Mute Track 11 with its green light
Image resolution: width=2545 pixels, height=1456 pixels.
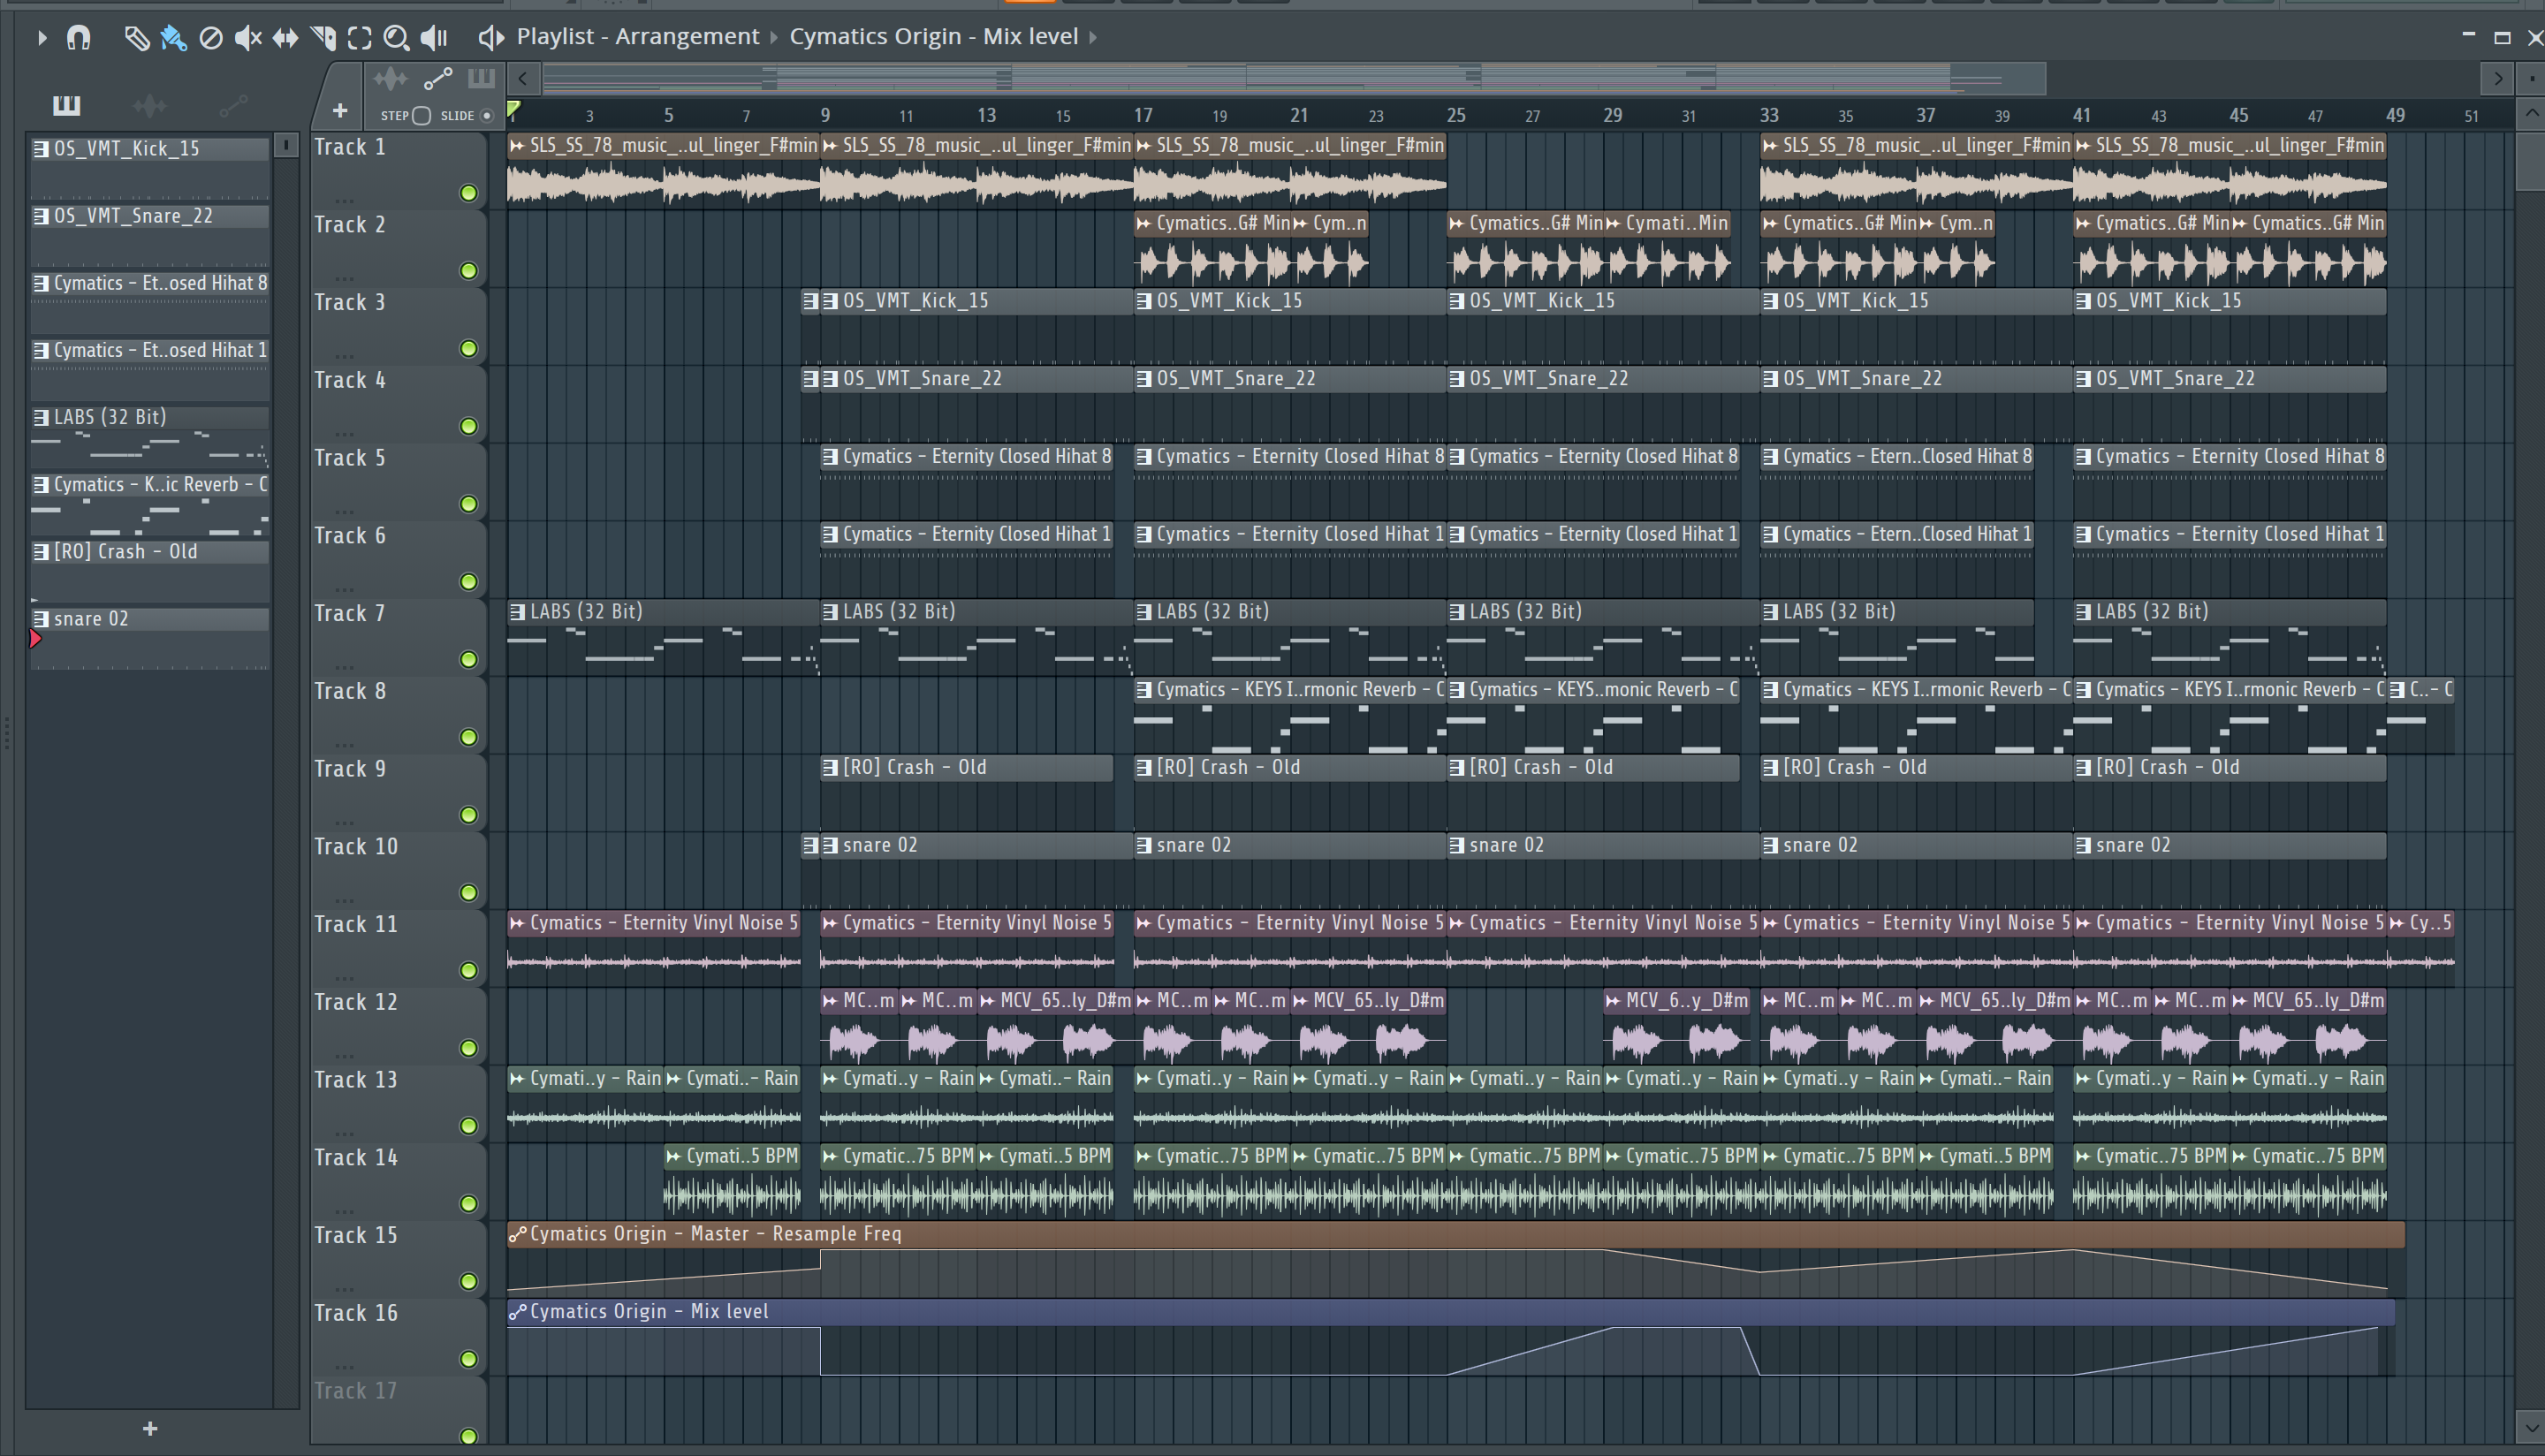click(x=468, y=971)
